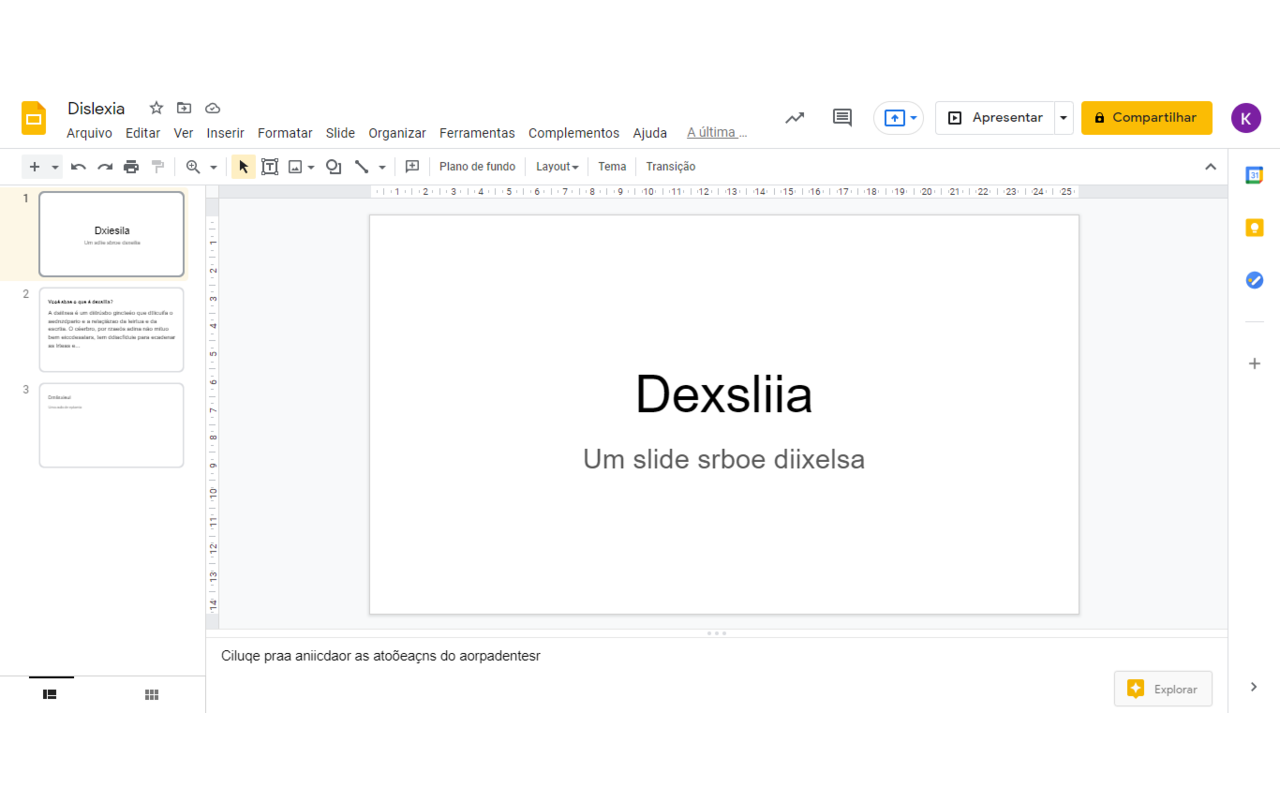Screen dimensions: 1280x800
Task: Select the shape tool
Action: pos(334,167)
